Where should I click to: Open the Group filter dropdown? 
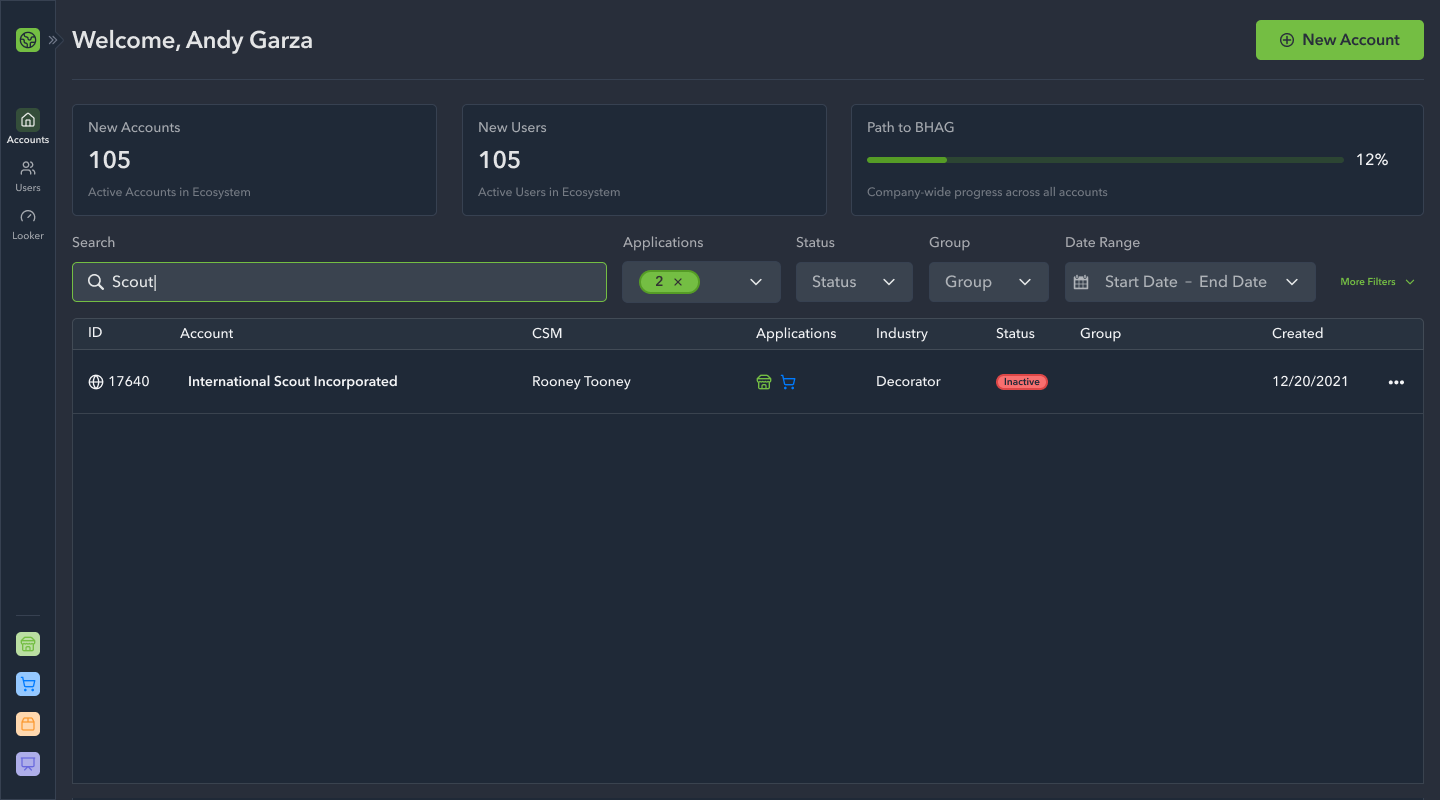989,282
